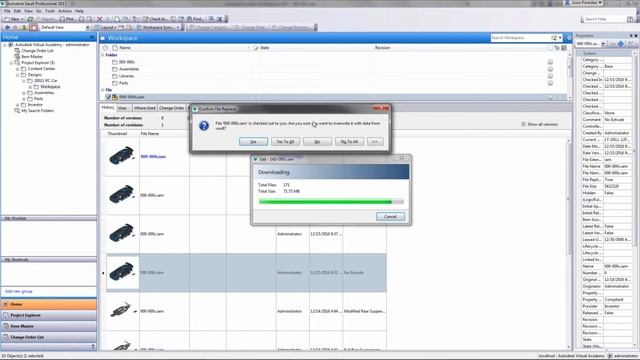The image size is (640, 360).
Task: Open the Edit menu
Action: click(17, 11)
